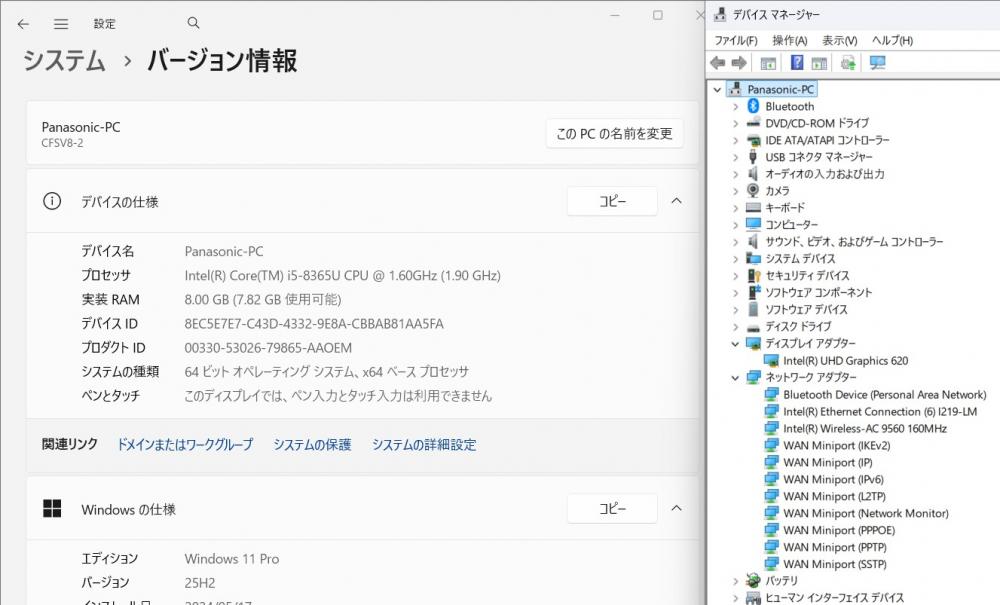Collapse the デバイスの仕様 section chevron
This screenshot has height=605, width=1000.
(677, 201)
